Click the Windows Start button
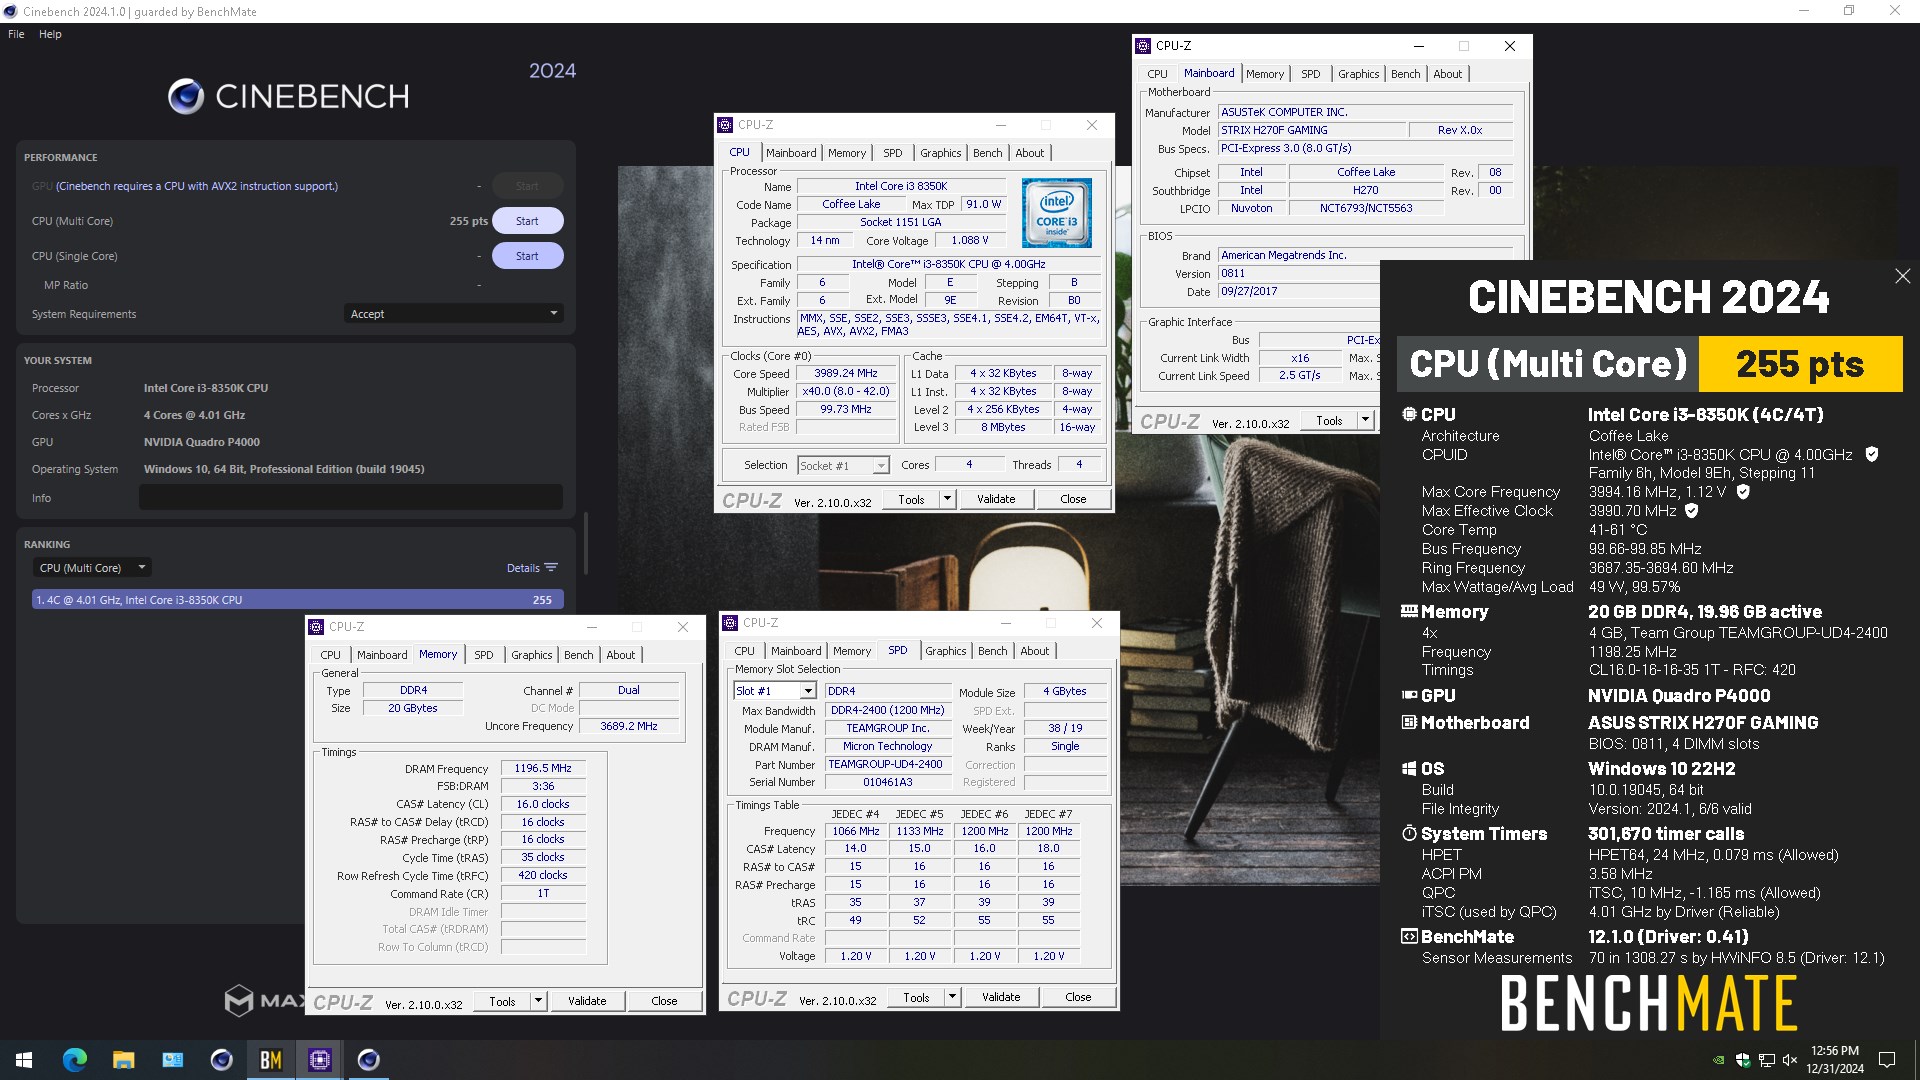 [24, 1060]
